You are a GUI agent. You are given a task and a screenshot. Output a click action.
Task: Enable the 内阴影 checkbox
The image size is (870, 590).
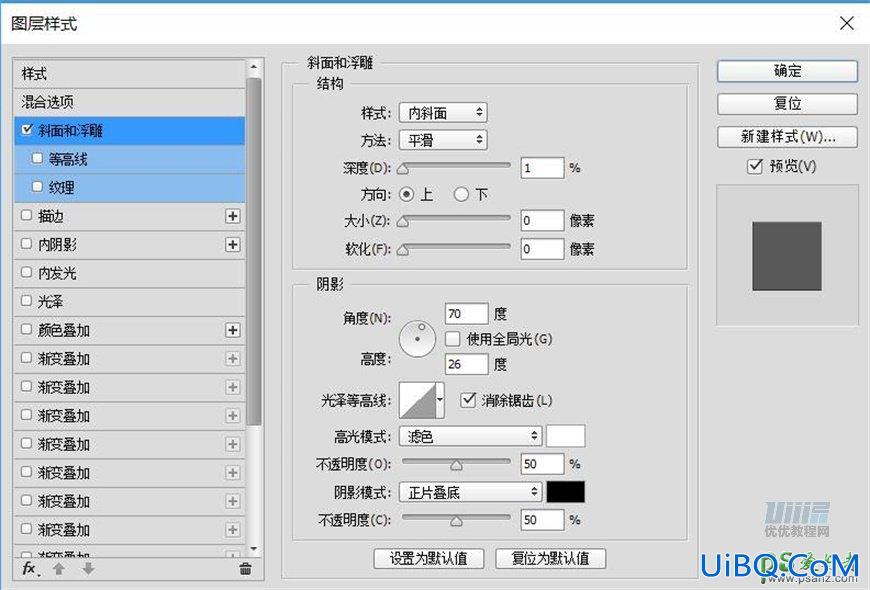pyautogui.click(x=26, y=244)
